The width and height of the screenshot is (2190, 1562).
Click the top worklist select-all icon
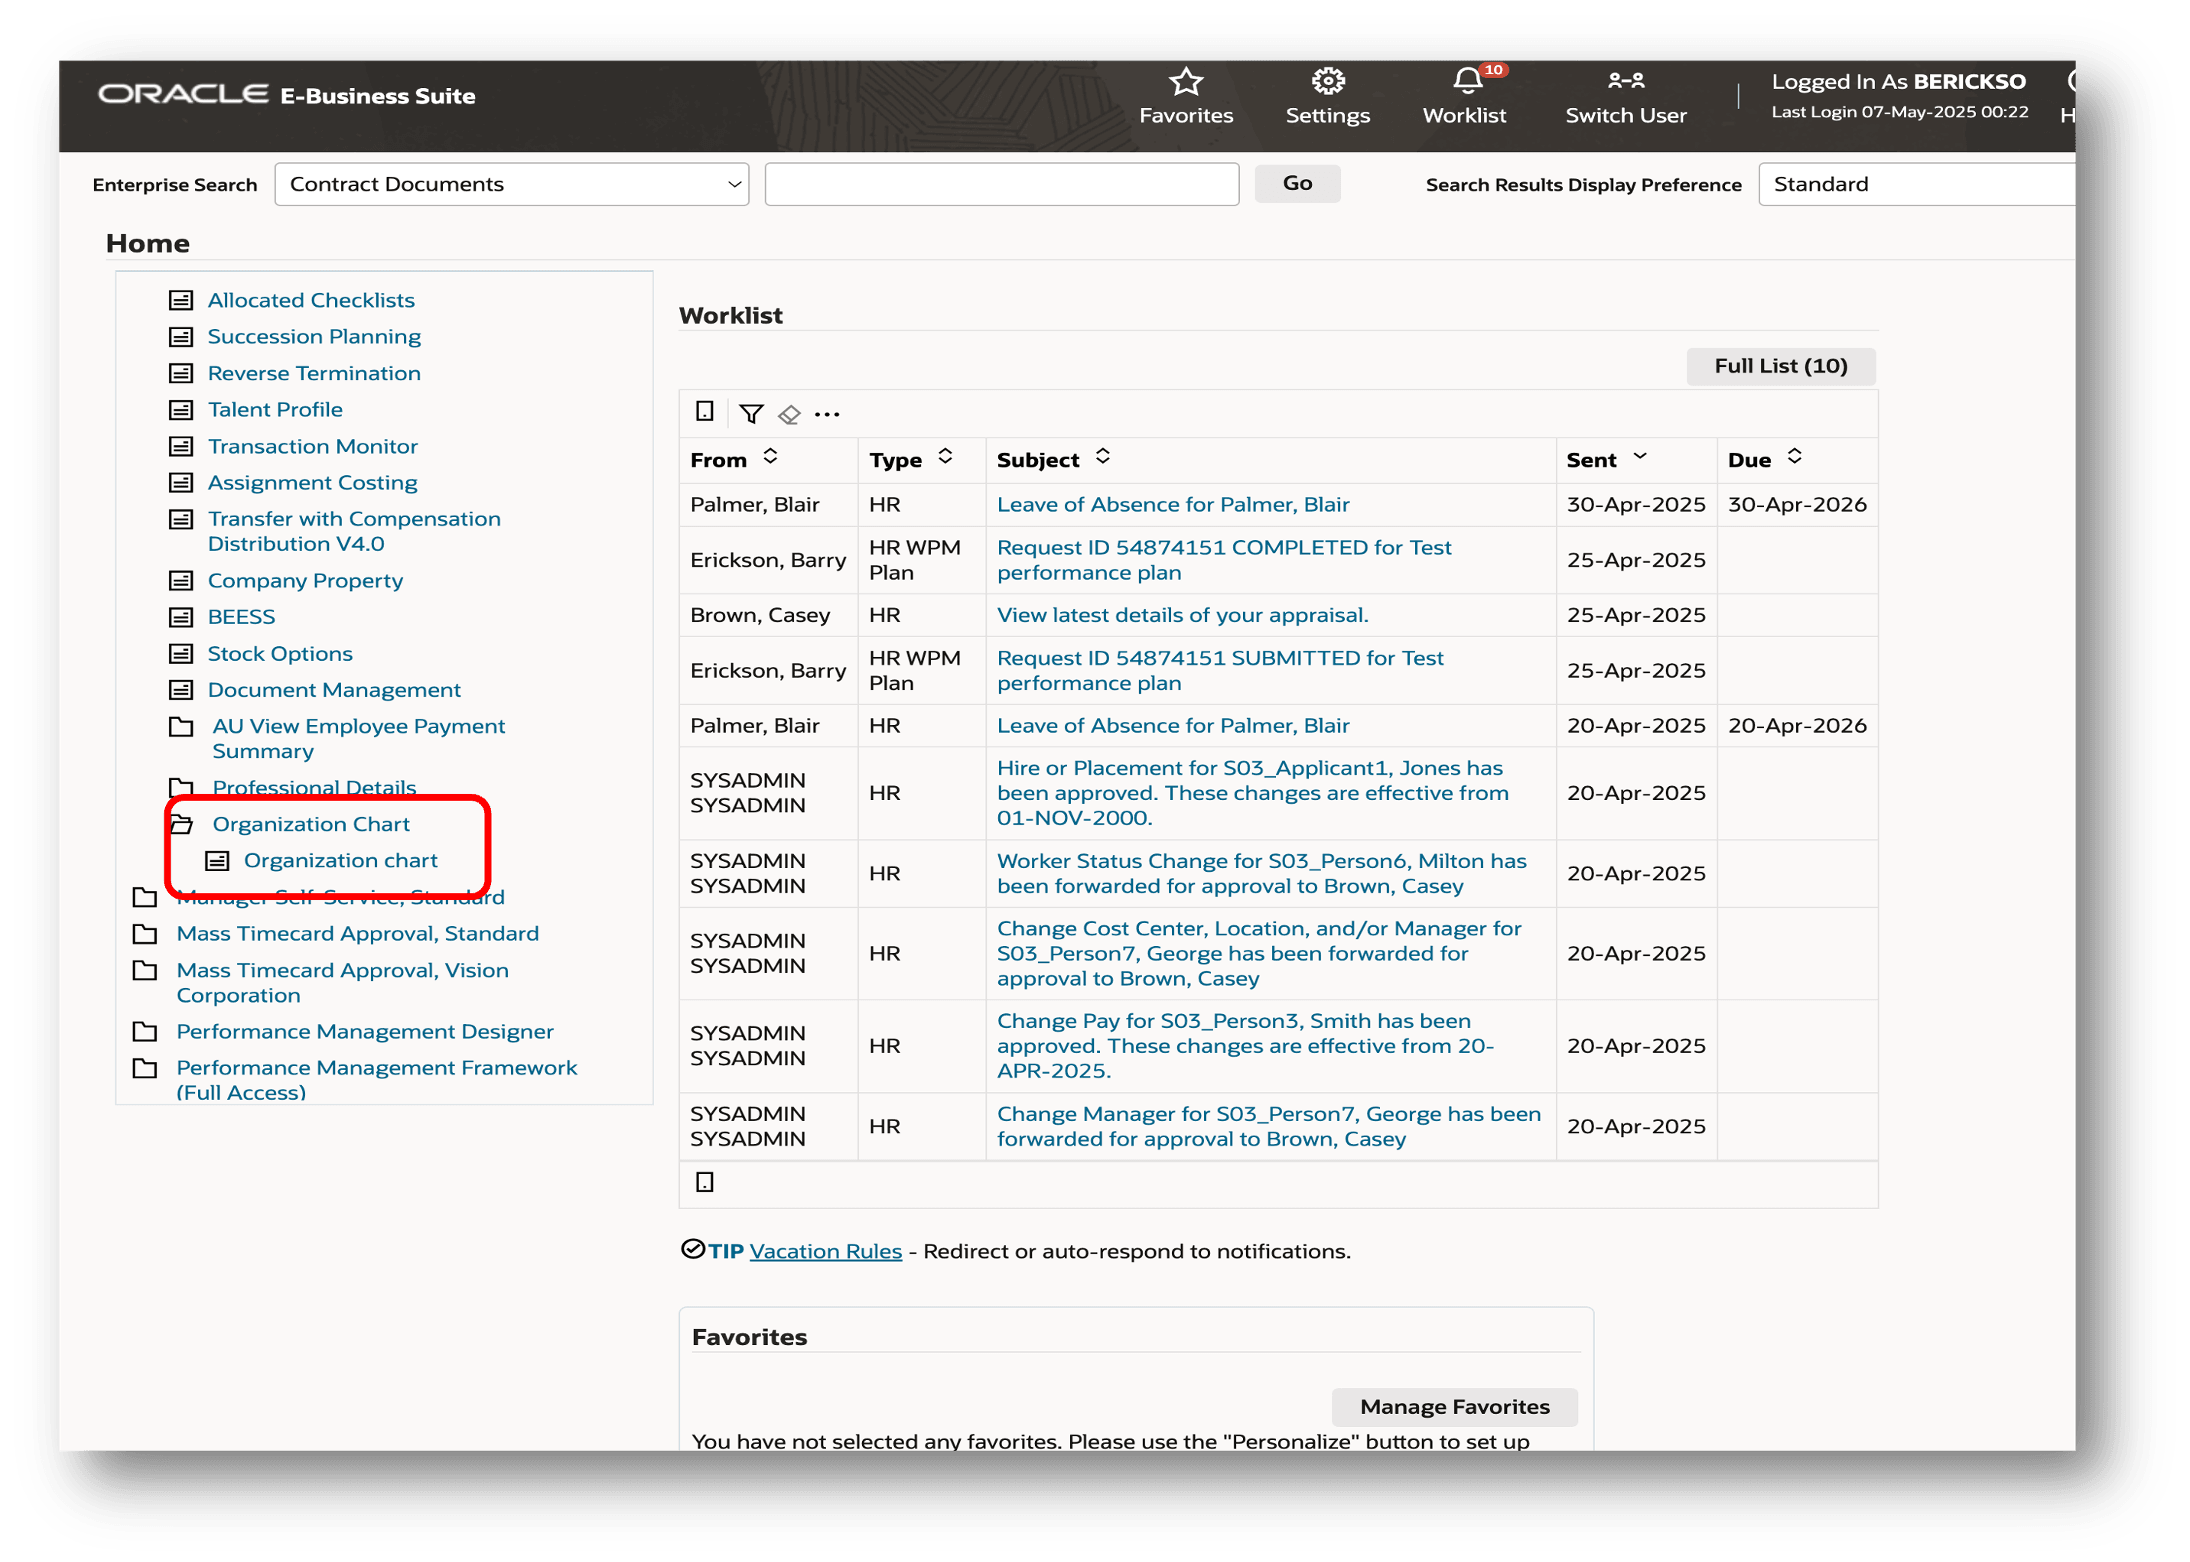(x=705, y=412)
